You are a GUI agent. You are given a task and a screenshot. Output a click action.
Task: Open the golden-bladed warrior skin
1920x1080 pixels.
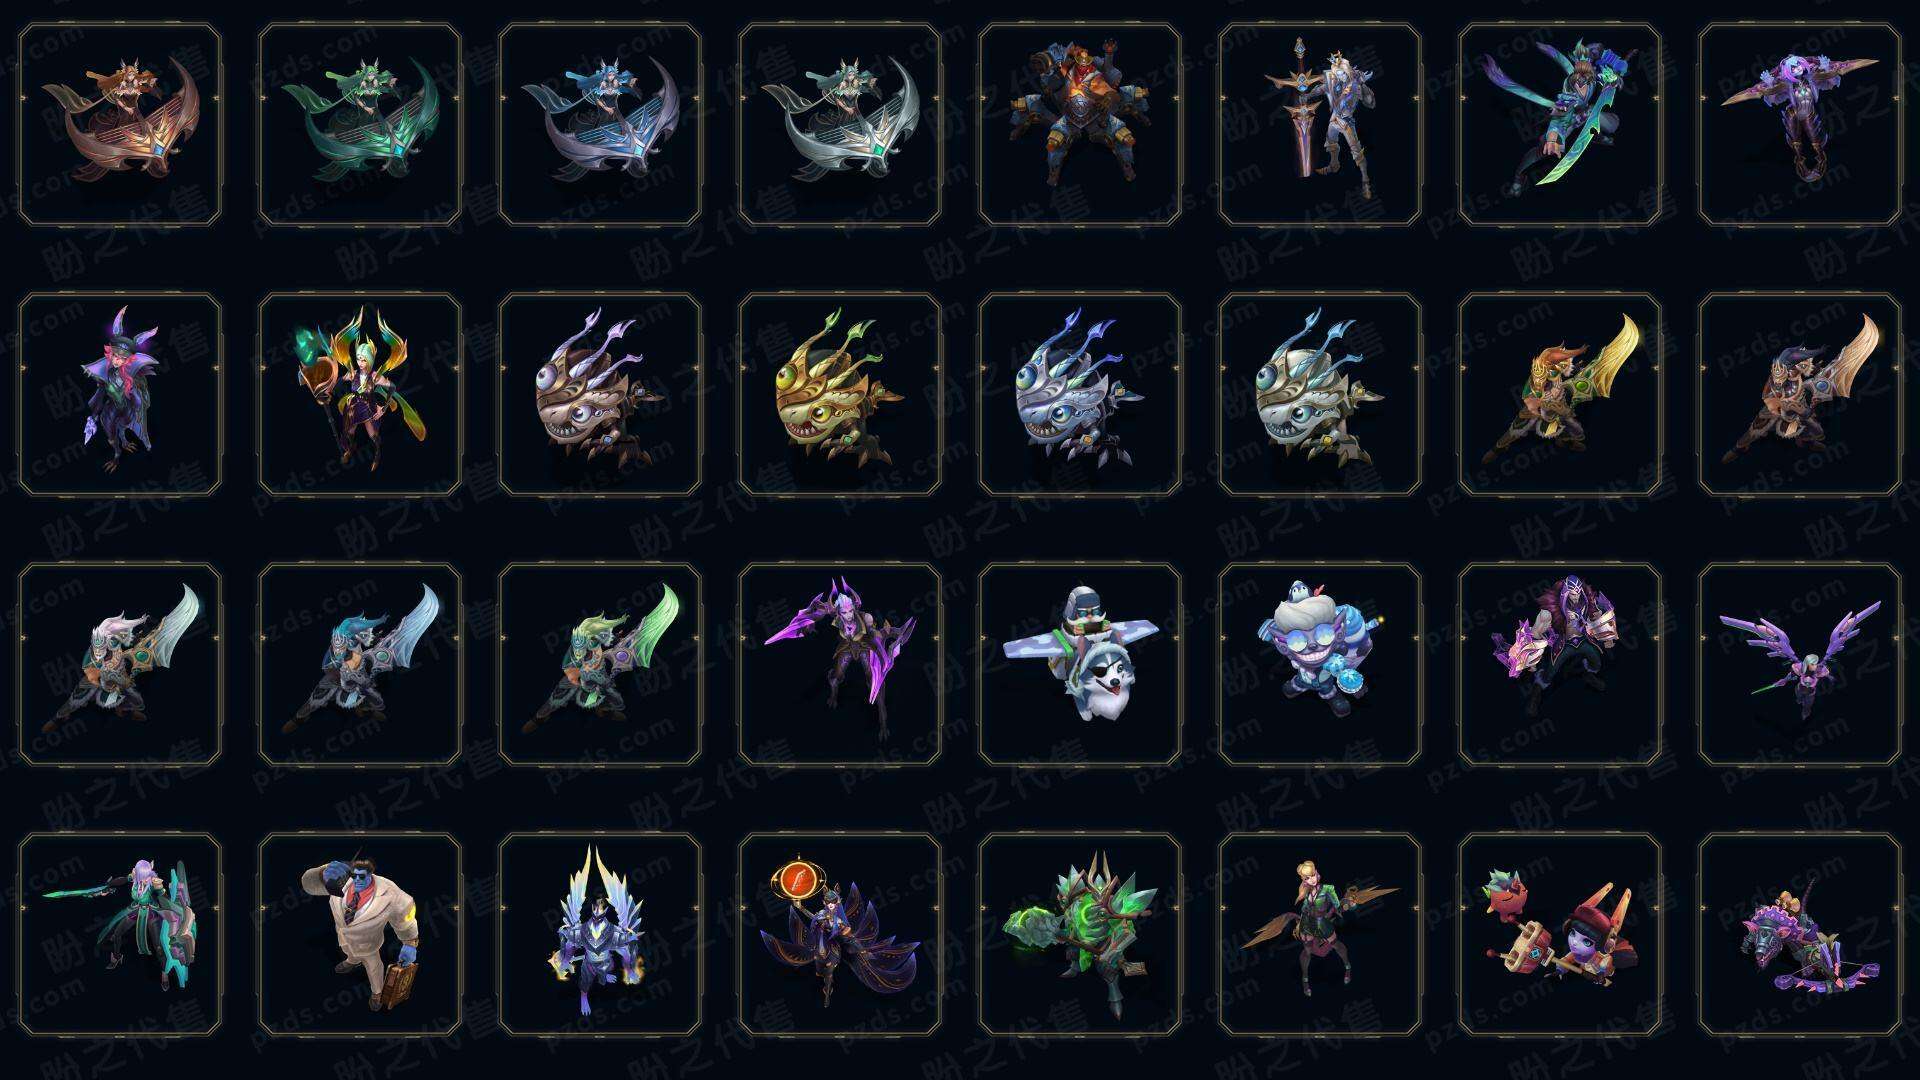(1560, 394)
